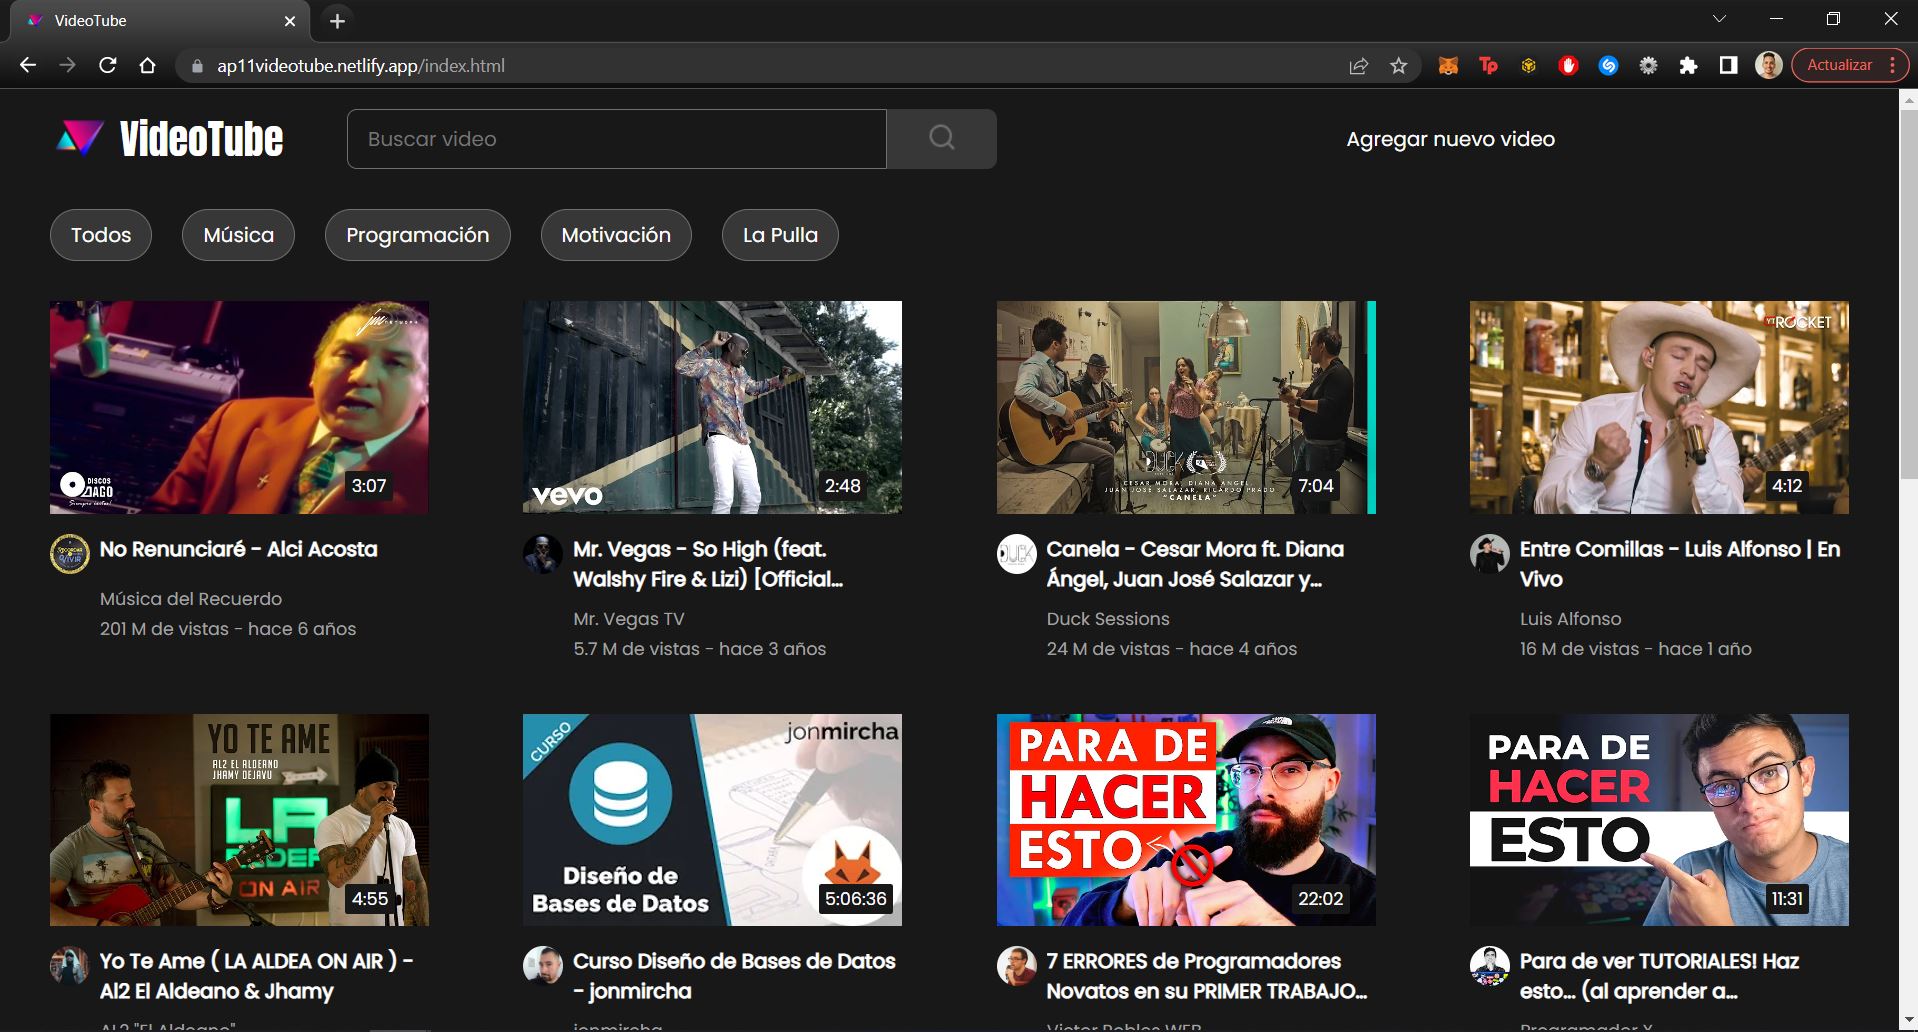Click title Mr. Vegas - So High
Screen dimensions: 1918x1032
click(708, 564)
